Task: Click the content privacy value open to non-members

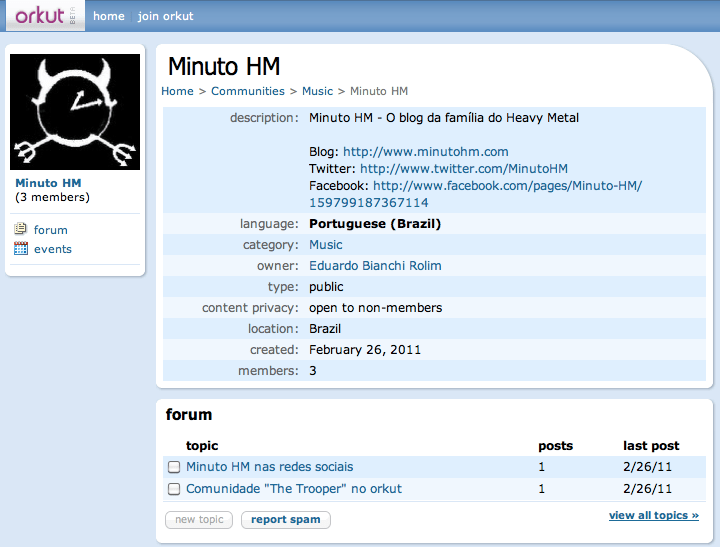Action: tap(376, 308)
